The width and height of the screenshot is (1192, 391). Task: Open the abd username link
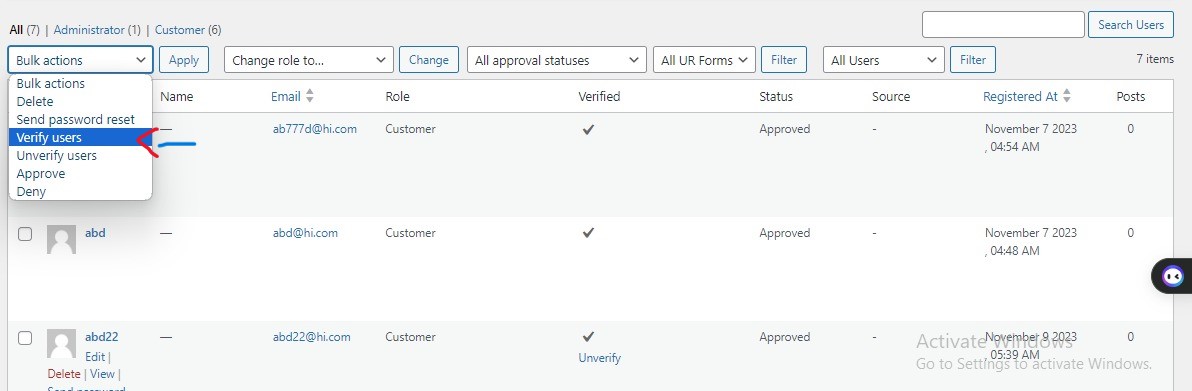pos(95,233)
